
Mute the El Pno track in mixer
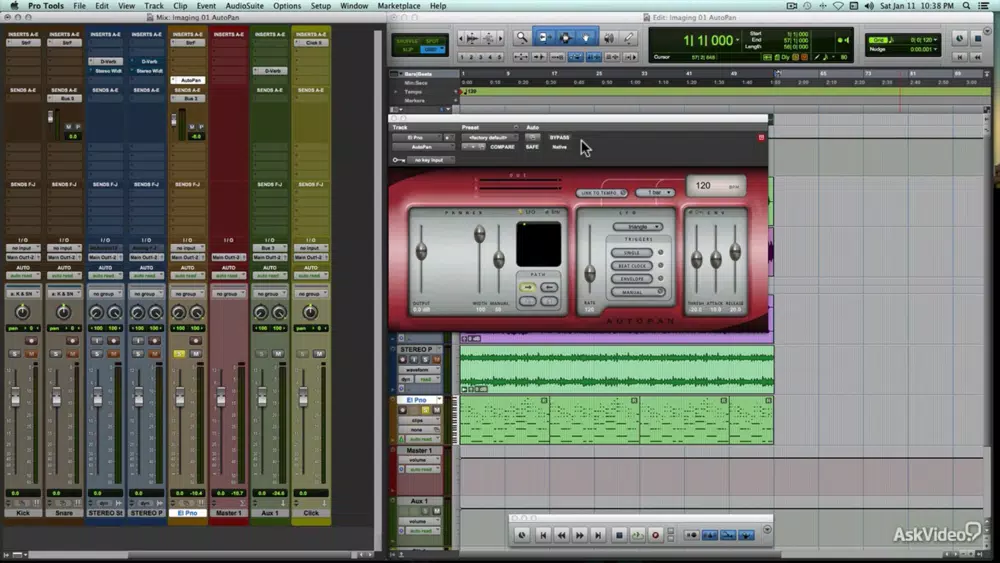click(196, 354)
